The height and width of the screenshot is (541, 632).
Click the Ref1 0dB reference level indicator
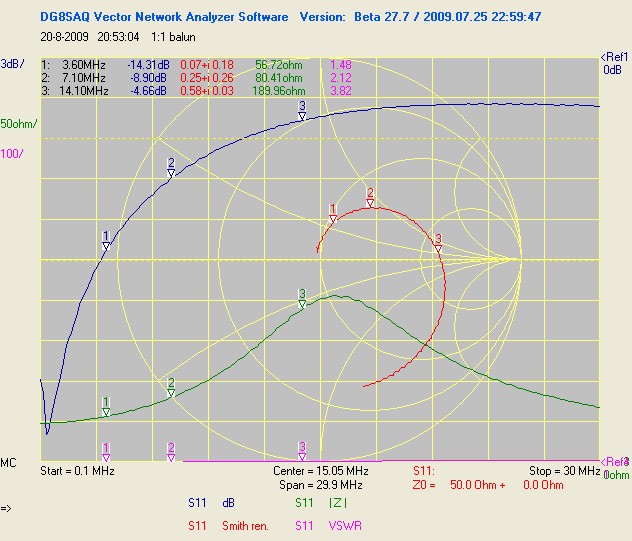614,63
